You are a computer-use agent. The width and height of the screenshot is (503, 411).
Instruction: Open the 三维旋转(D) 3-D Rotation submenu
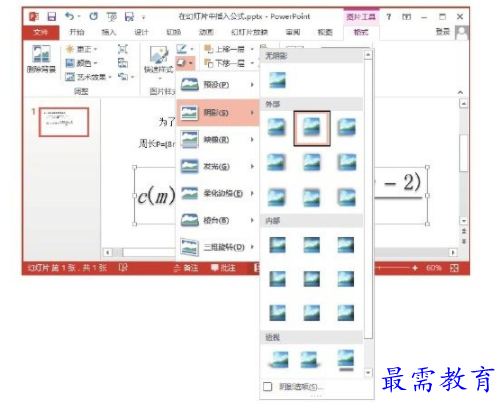point(218,247)
